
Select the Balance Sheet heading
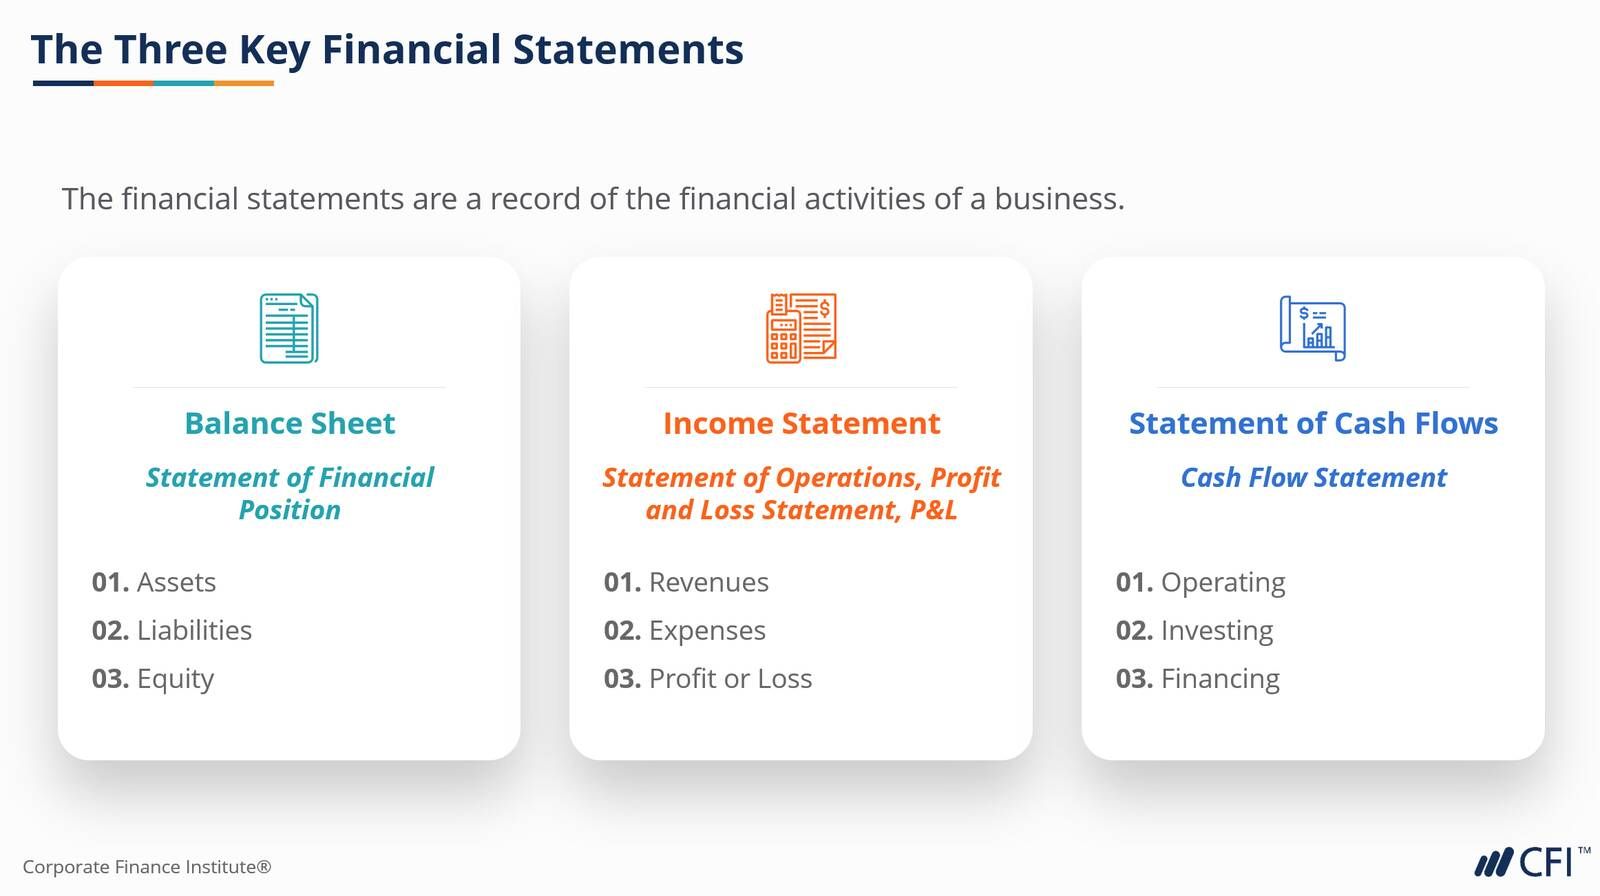[290, 423]
